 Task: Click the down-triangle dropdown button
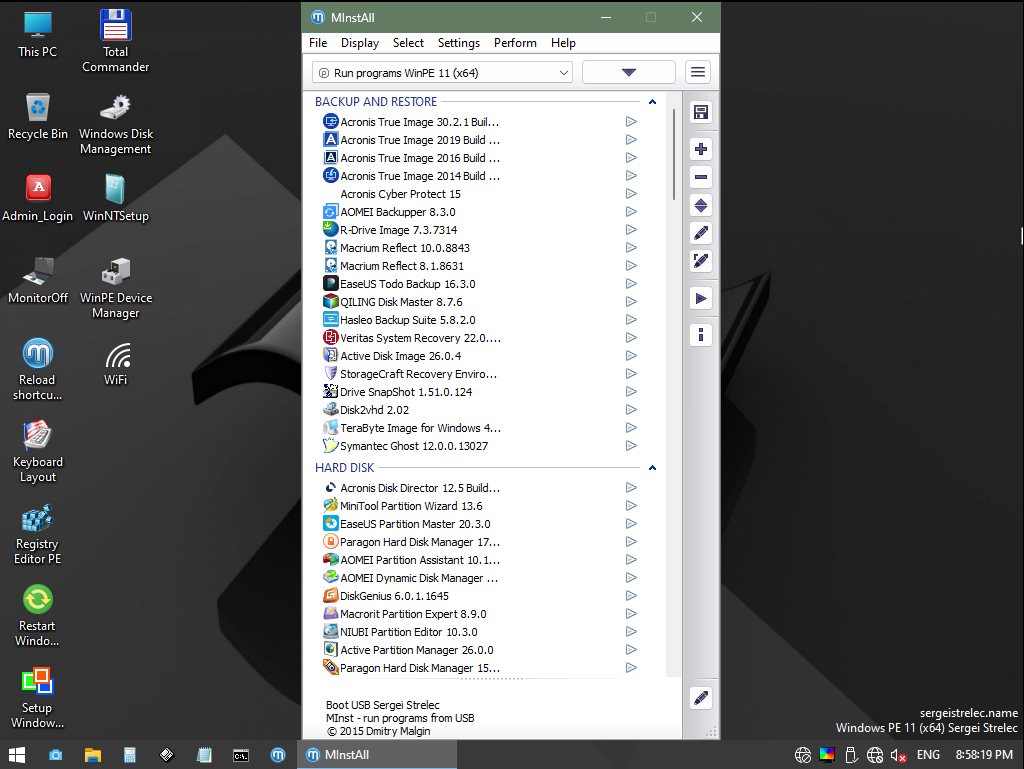tap(628, 72)
